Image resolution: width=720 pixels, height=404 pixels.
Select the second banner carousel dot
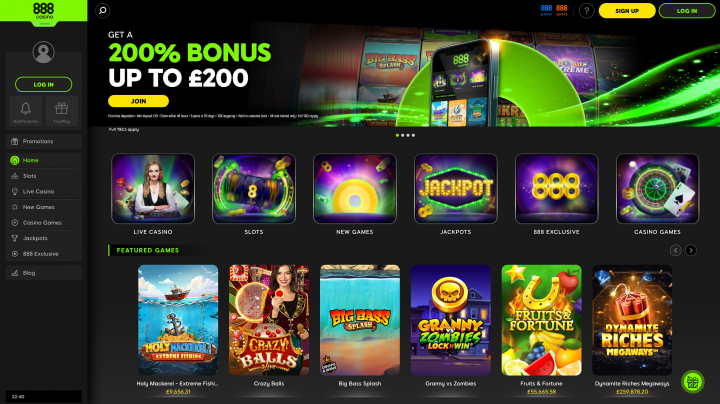pyautogui.click(x=403, y=135)
